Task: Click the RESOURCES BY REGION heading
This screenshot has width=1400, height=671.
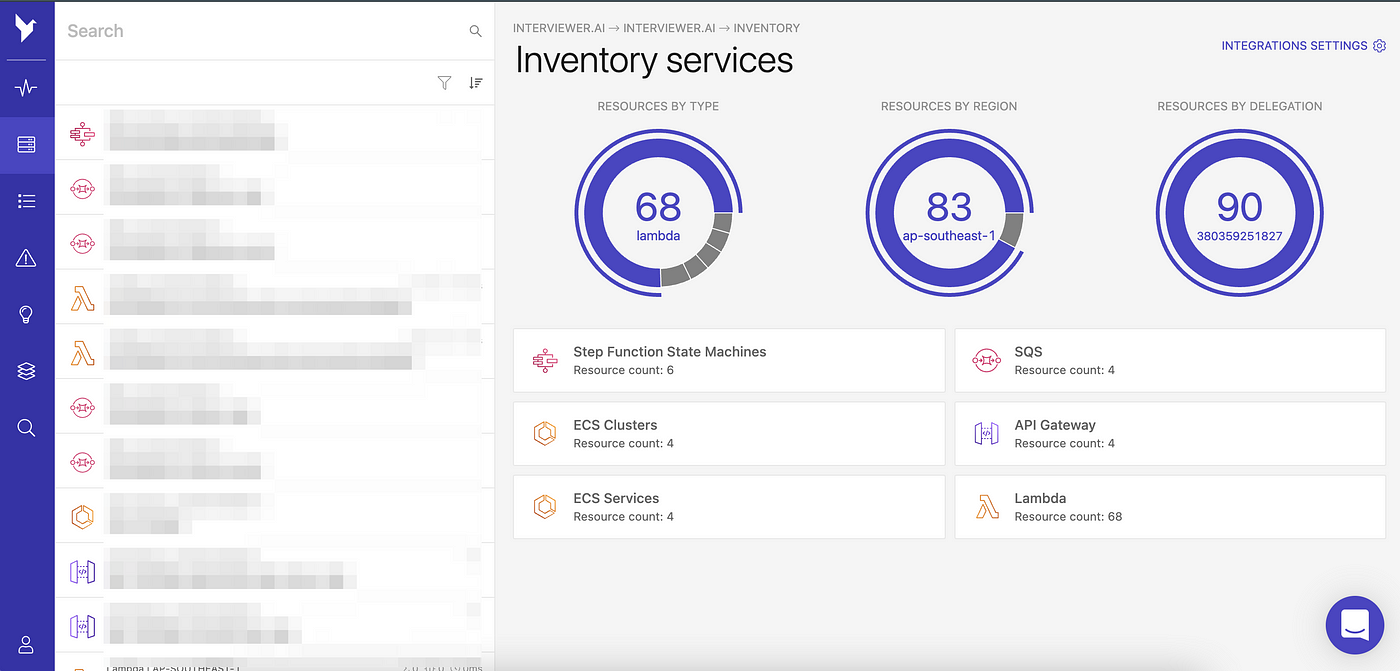Action: [x=949, y=106]
